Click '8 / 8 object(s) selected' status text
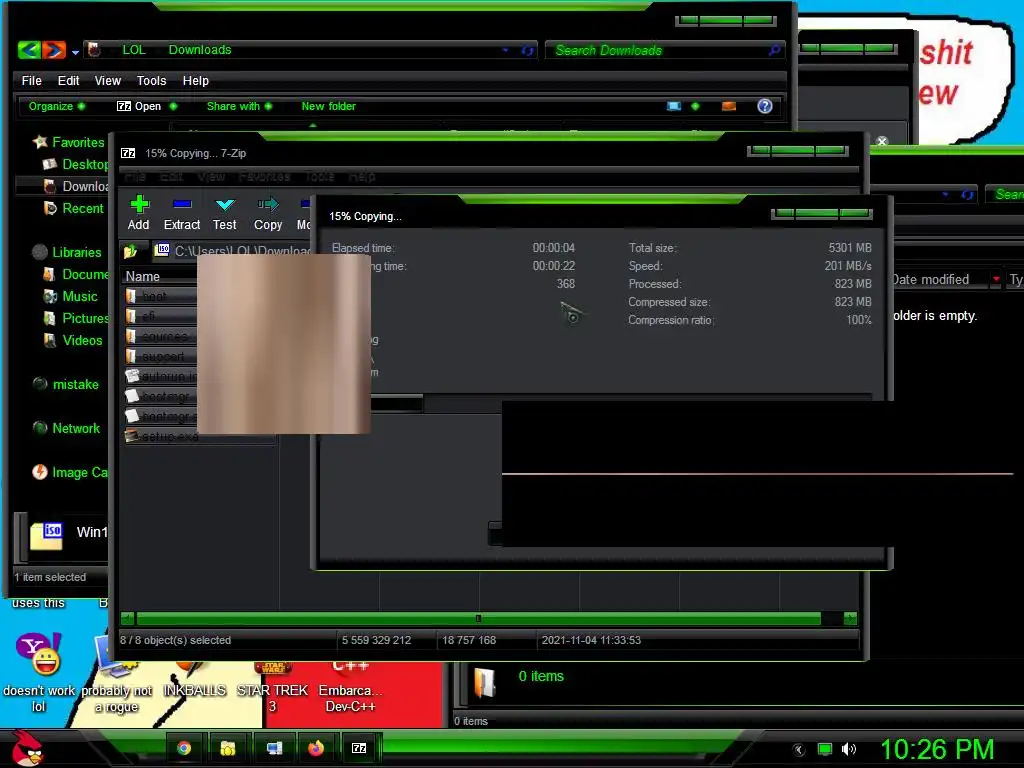The width and height of the screenshot is (1024, 768). (176, 640)
